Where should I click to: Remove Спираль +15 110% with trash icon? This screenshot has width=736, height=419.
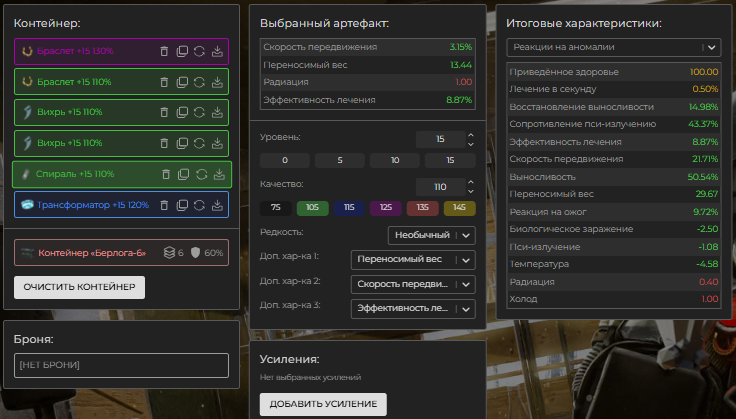coord(166,174)
